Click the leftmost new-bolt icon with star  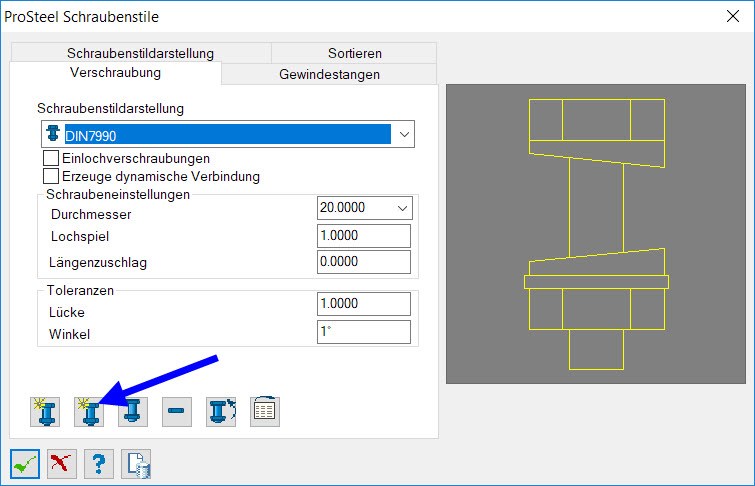click(45, 412)
